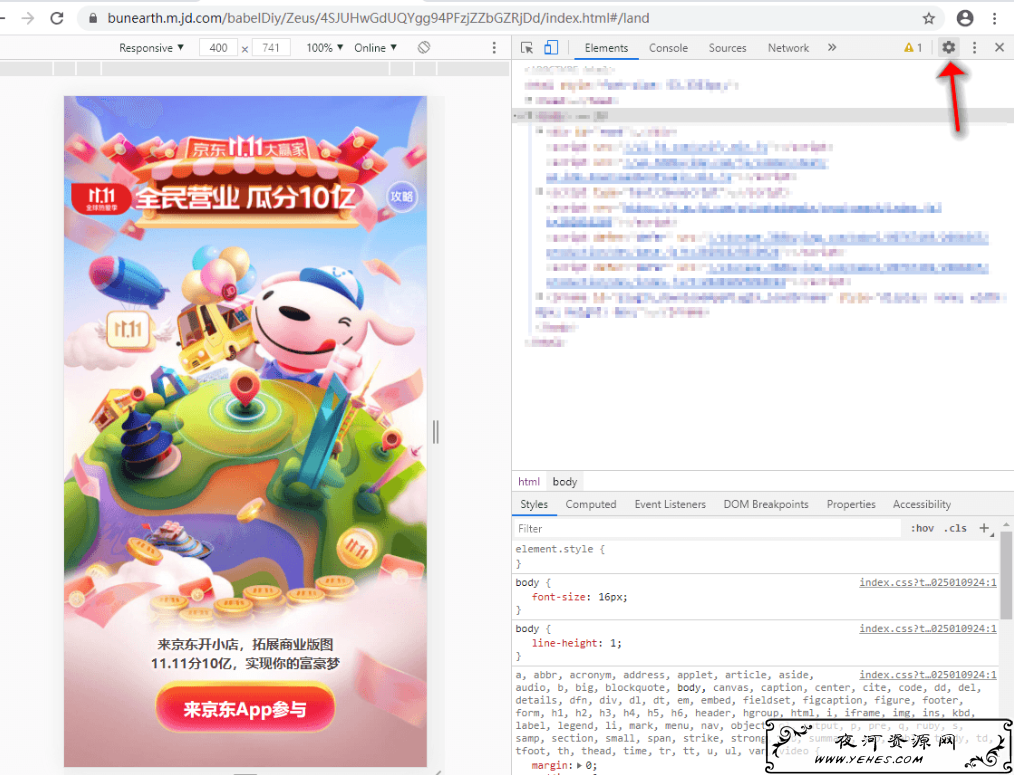View site info via lock icon
Viewport: 1014px width, 775px height.
[x=93, y=18]
